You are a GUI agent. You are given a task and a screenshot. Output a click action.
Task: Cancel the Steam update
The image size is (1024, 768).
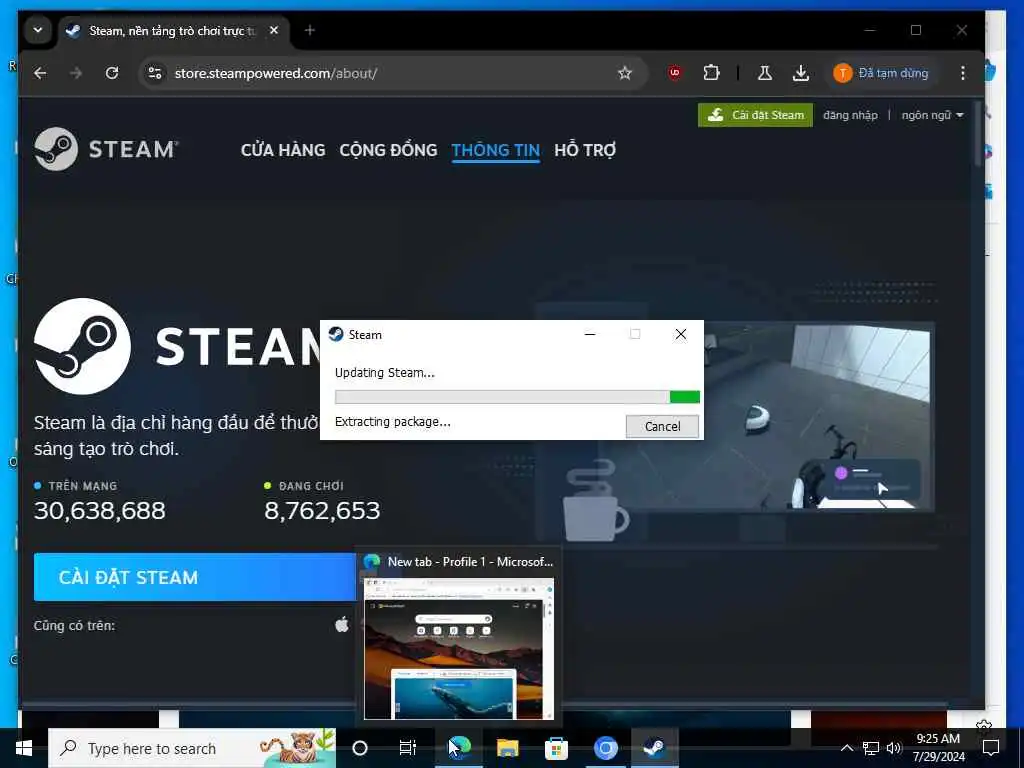pos(662,426)
